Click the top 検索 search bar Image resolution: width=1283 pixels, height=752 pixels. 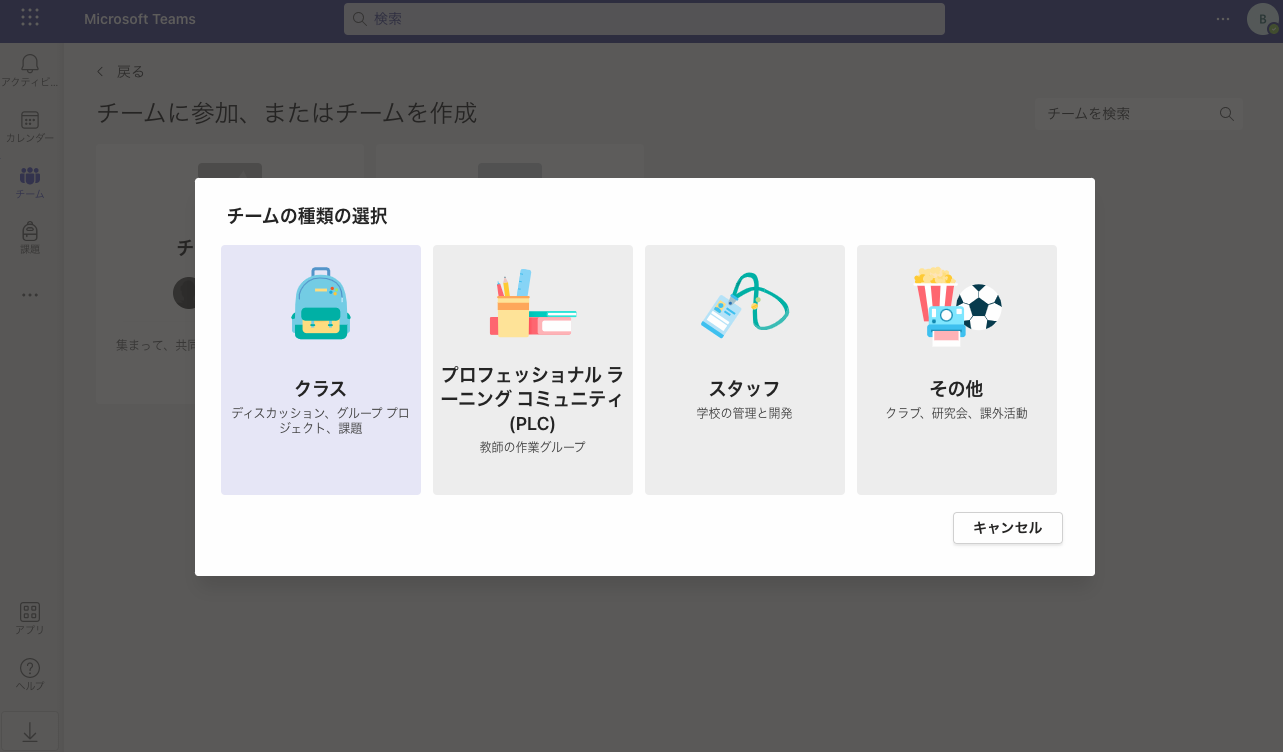[x=643, y=18]
